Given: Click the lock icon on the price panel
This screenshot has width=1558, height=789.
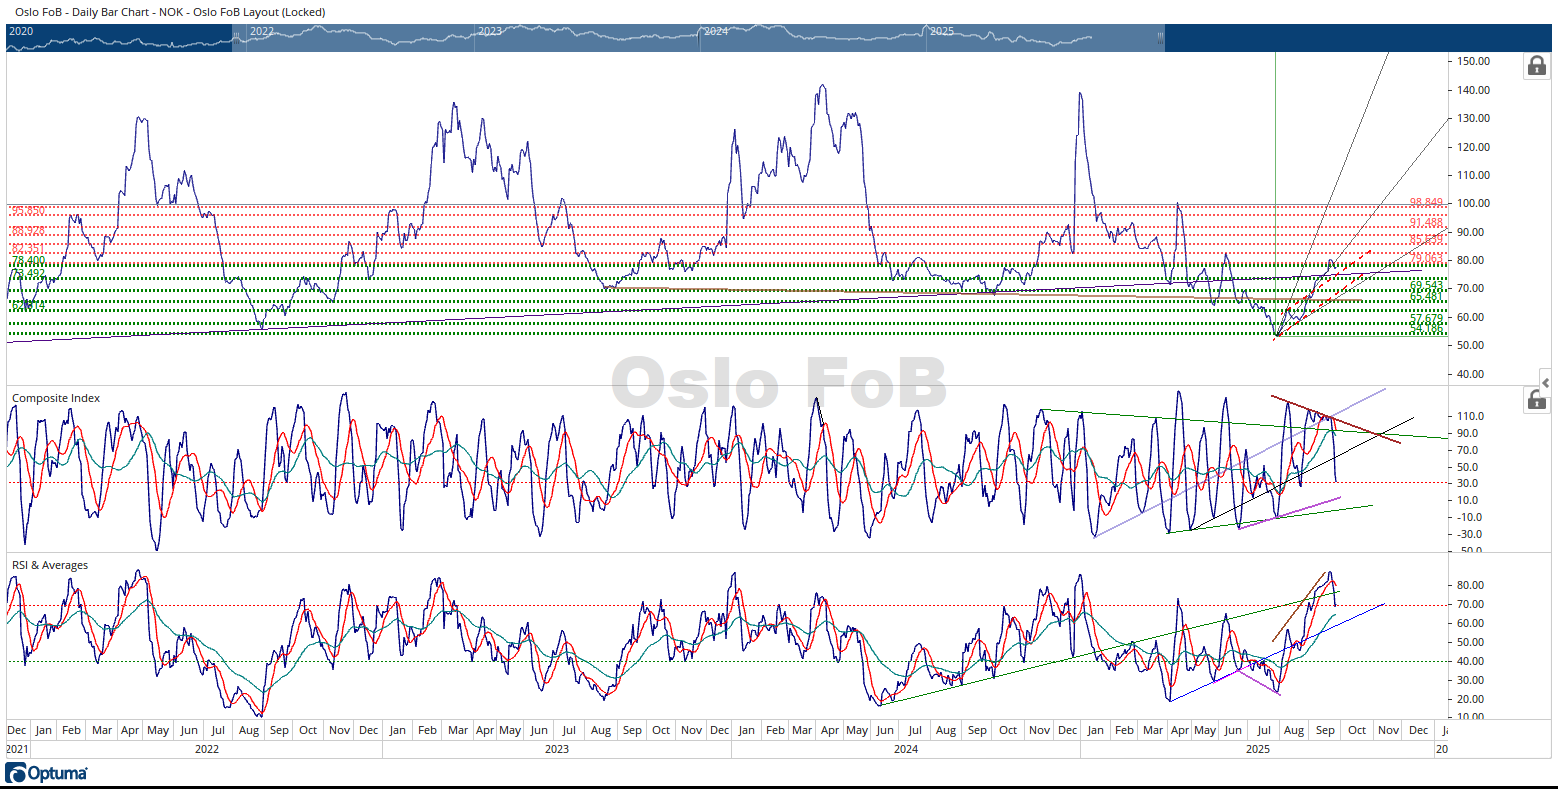Looking at the screenshot, I should [x=1535, y=66].
